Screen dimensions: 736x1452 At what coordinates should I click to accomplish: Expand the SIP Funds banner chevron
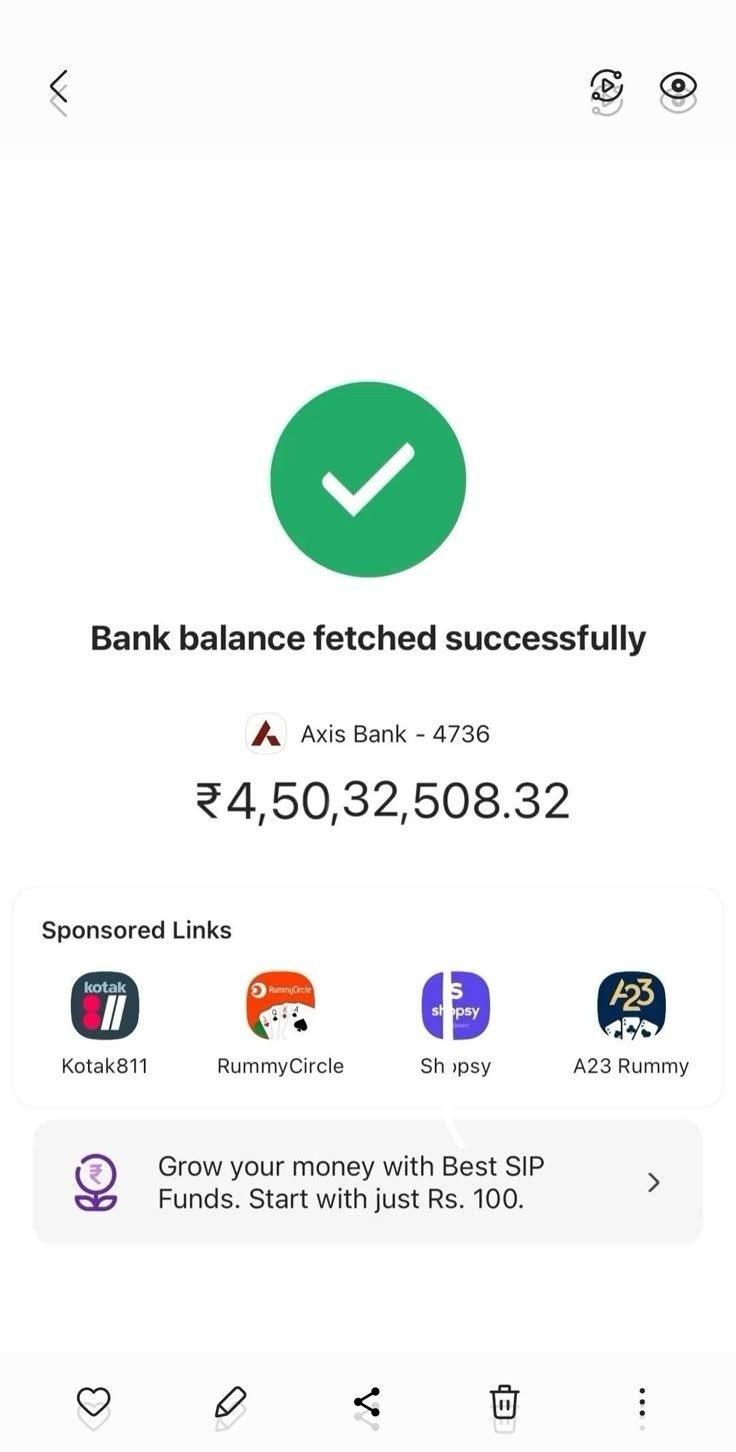pyautogui.click(x=653, y=1183)
